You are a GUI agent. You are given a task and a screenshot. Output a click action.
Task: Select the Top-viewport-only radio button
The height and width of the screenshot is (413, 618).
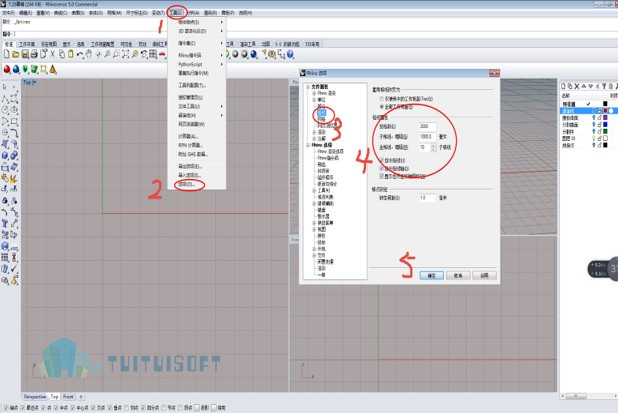pos(382,99)
